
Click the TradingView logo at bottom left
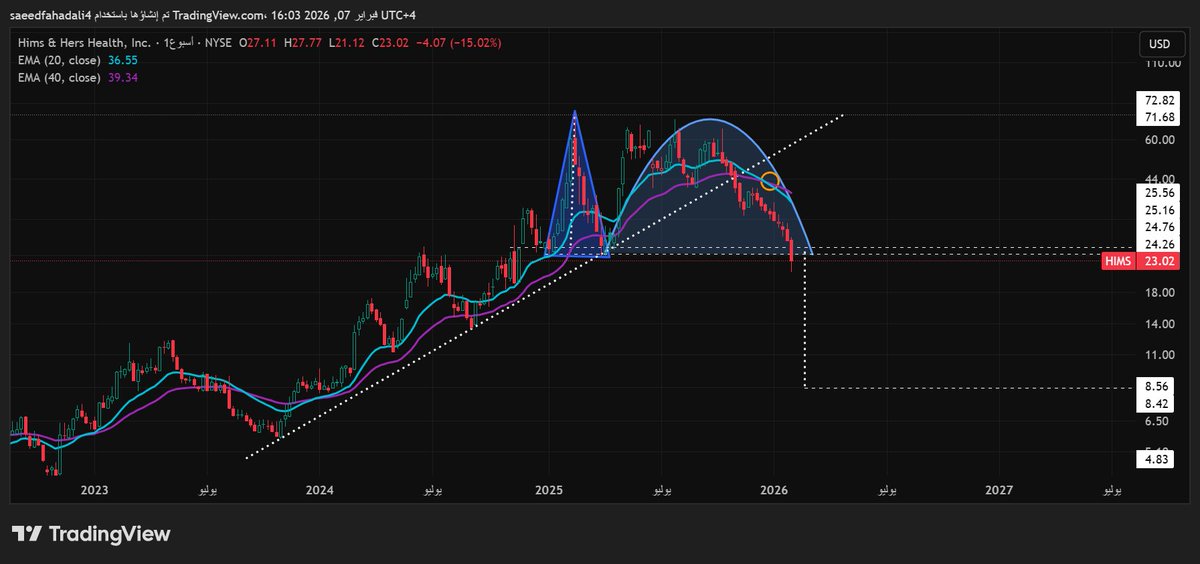(x=91, y=534)
